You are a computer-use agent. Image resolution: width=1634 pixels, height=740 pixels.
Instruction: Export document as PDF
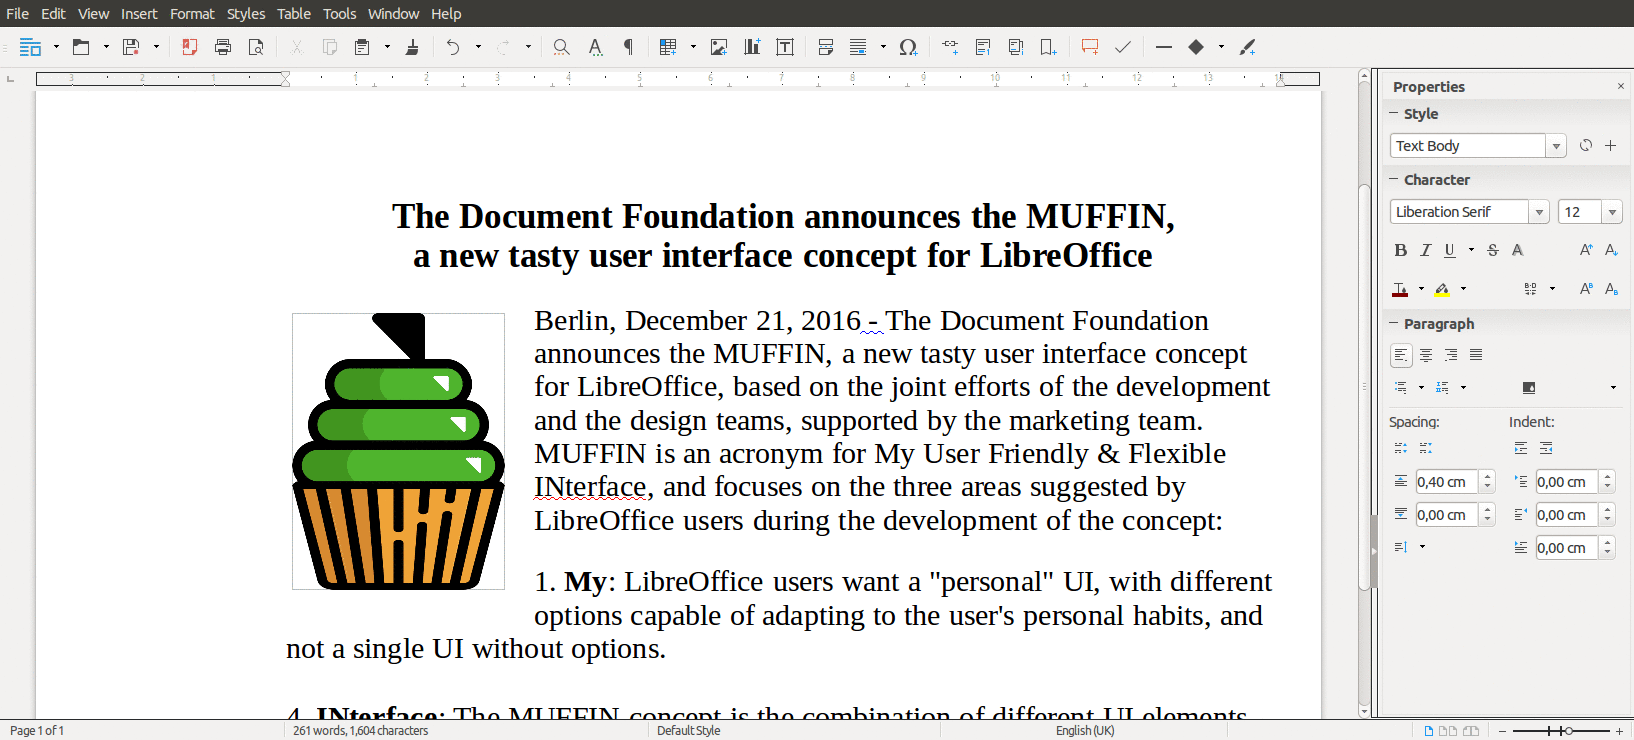point(189,47)
